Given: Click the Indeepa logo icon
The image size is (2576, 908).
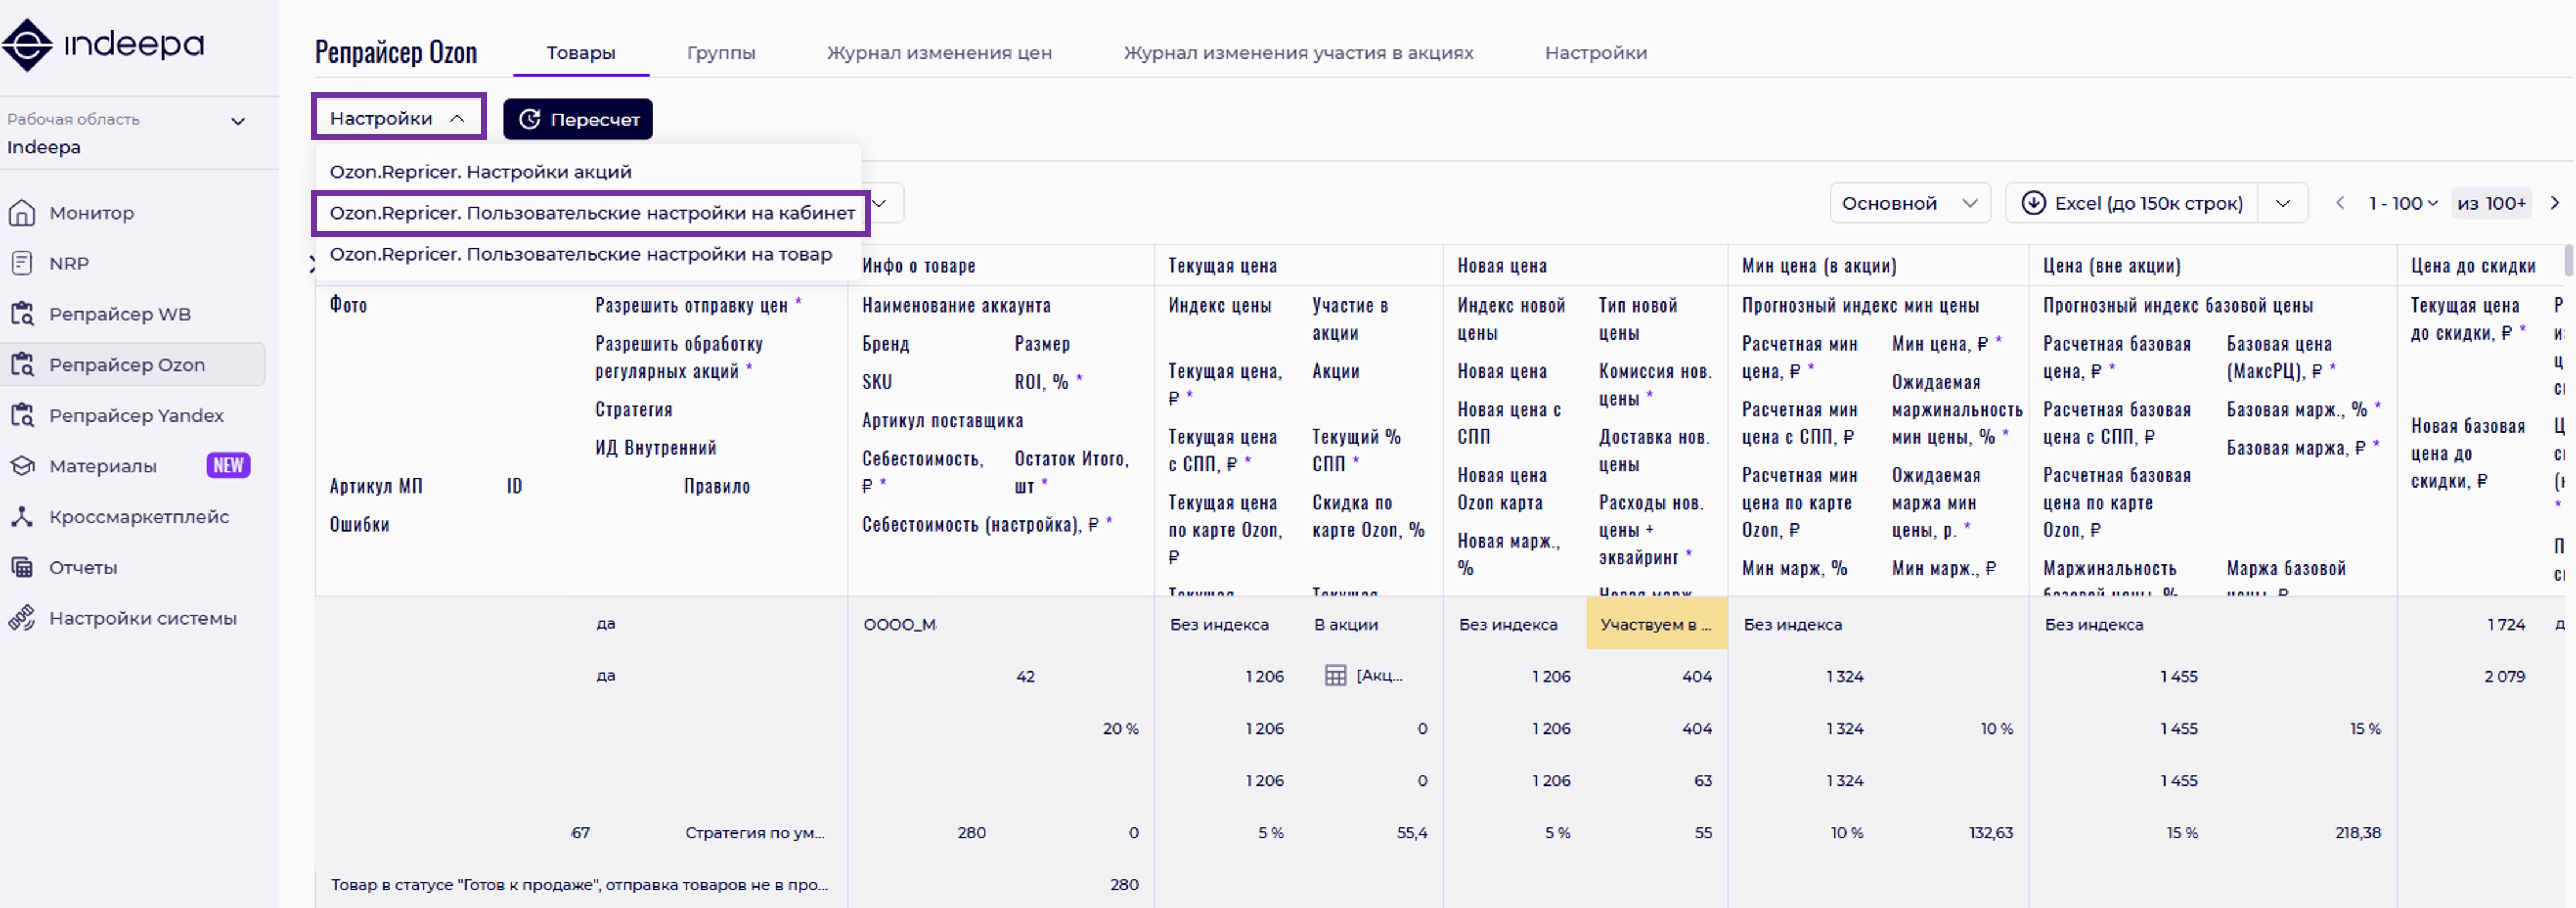Looking at the screenshot, I should pyautogui.click(x=27, y=45).
